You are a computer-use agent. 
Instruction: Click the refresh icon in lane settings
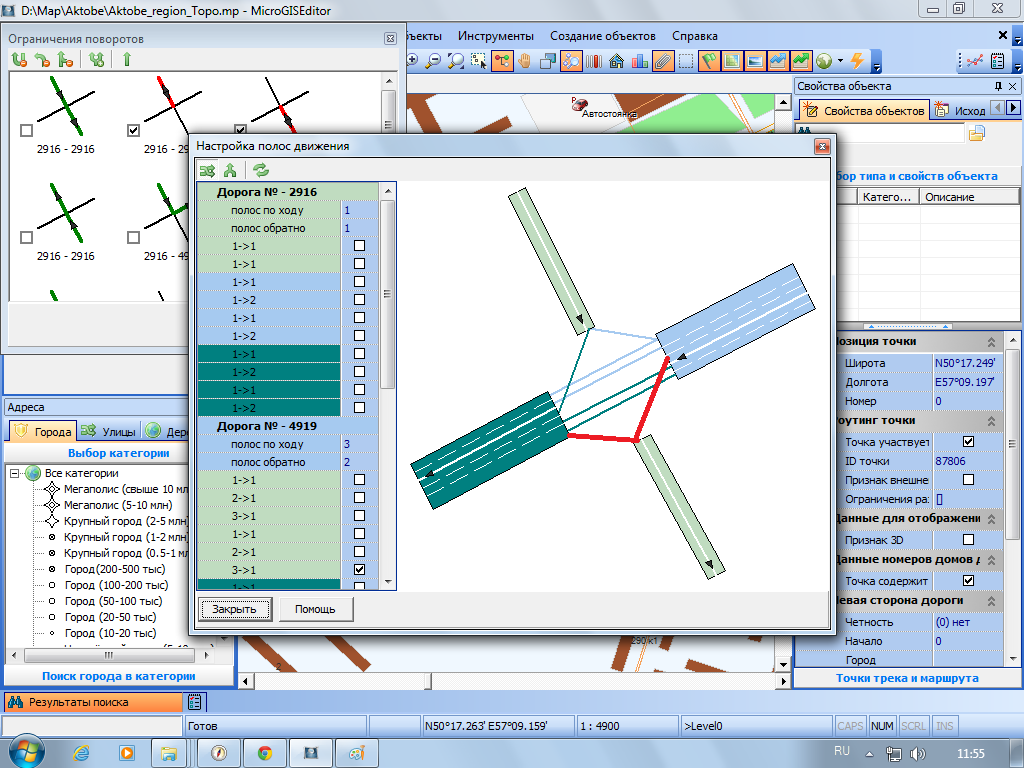(x=260, y=170)
